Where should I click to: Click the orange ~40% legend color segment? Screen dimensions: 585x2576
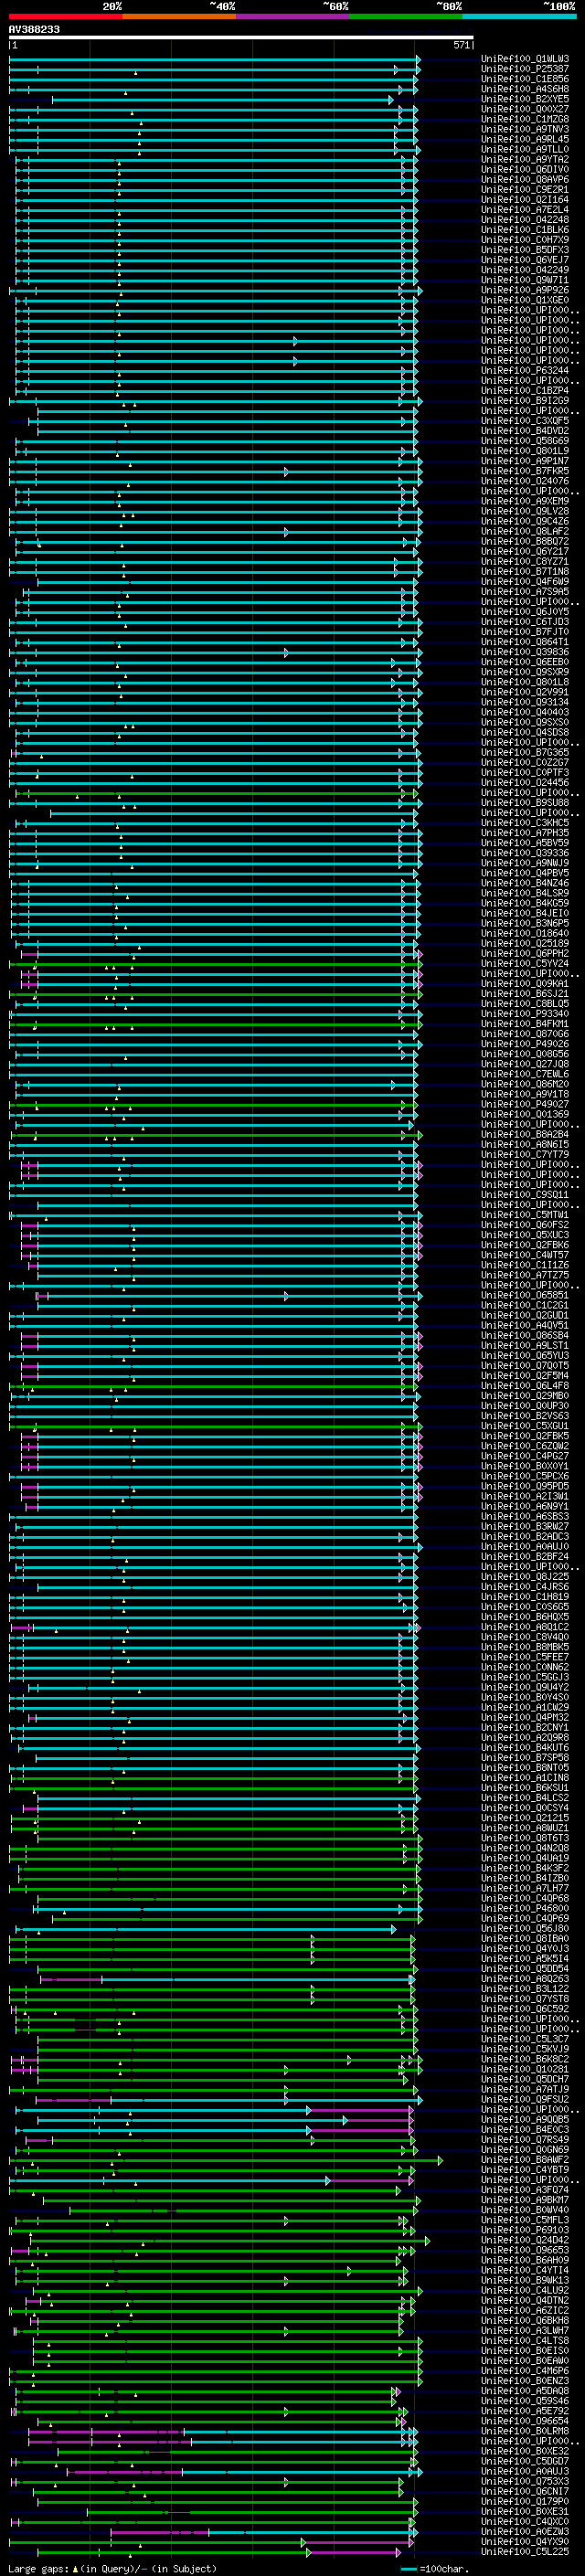tap(179, 16)
